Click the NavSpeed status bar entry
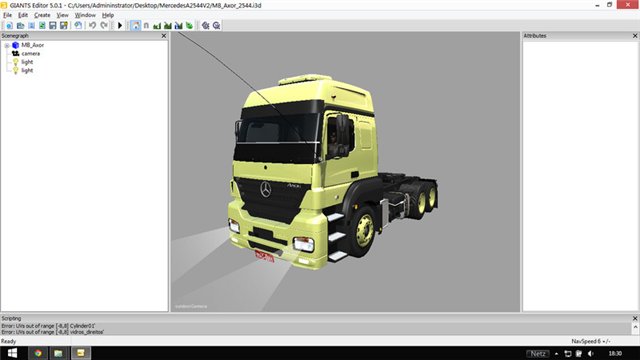 (x=591, y=341)
